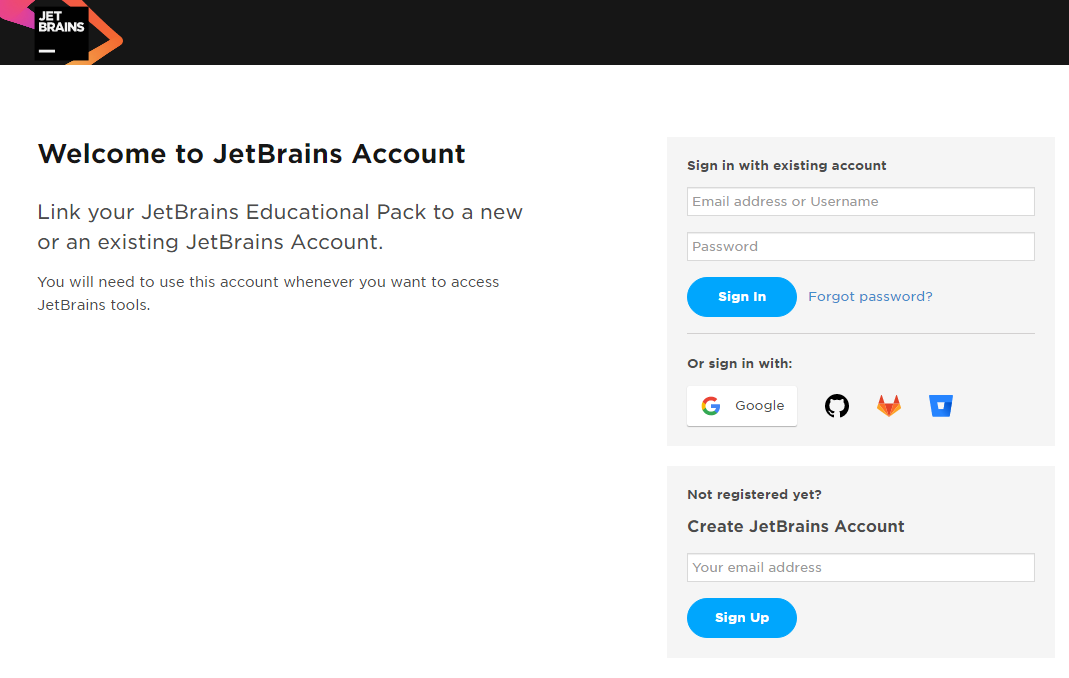The height and width of the screenshot is (678, 1069).
Task: Focus the Password input field
Action: (860, 247)
